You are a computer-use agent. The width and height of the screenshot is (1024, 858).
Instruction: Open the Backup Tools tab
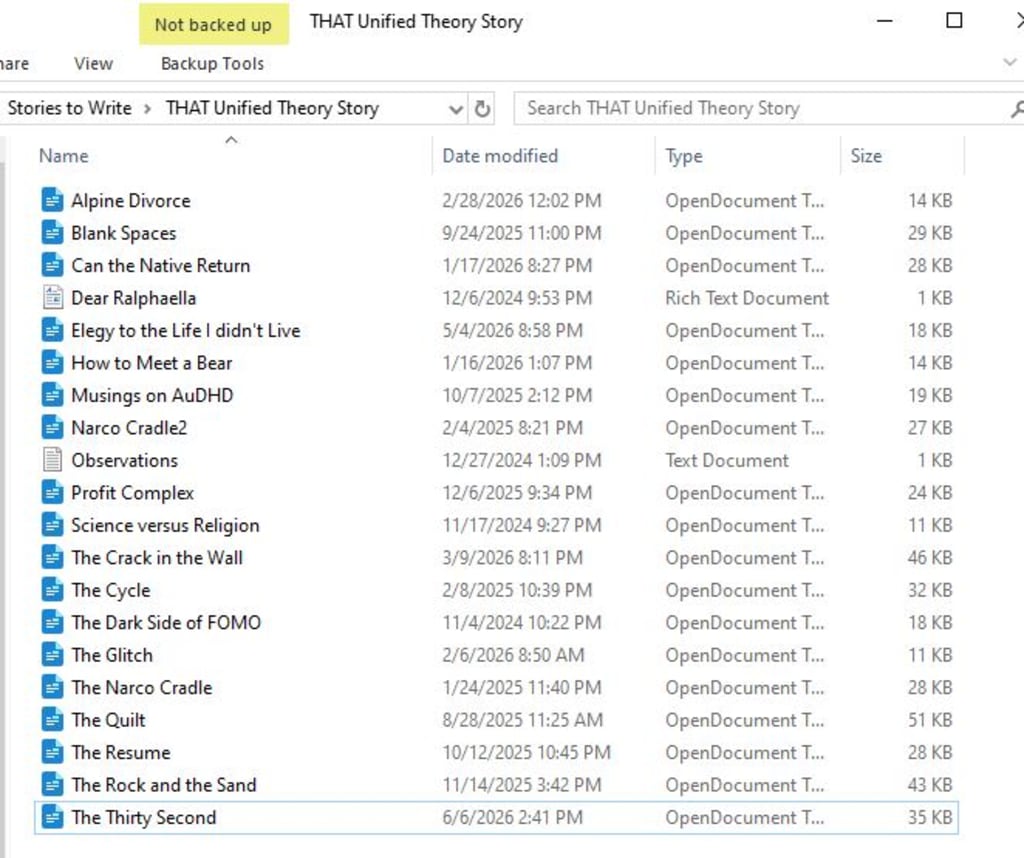click(212, 63)
